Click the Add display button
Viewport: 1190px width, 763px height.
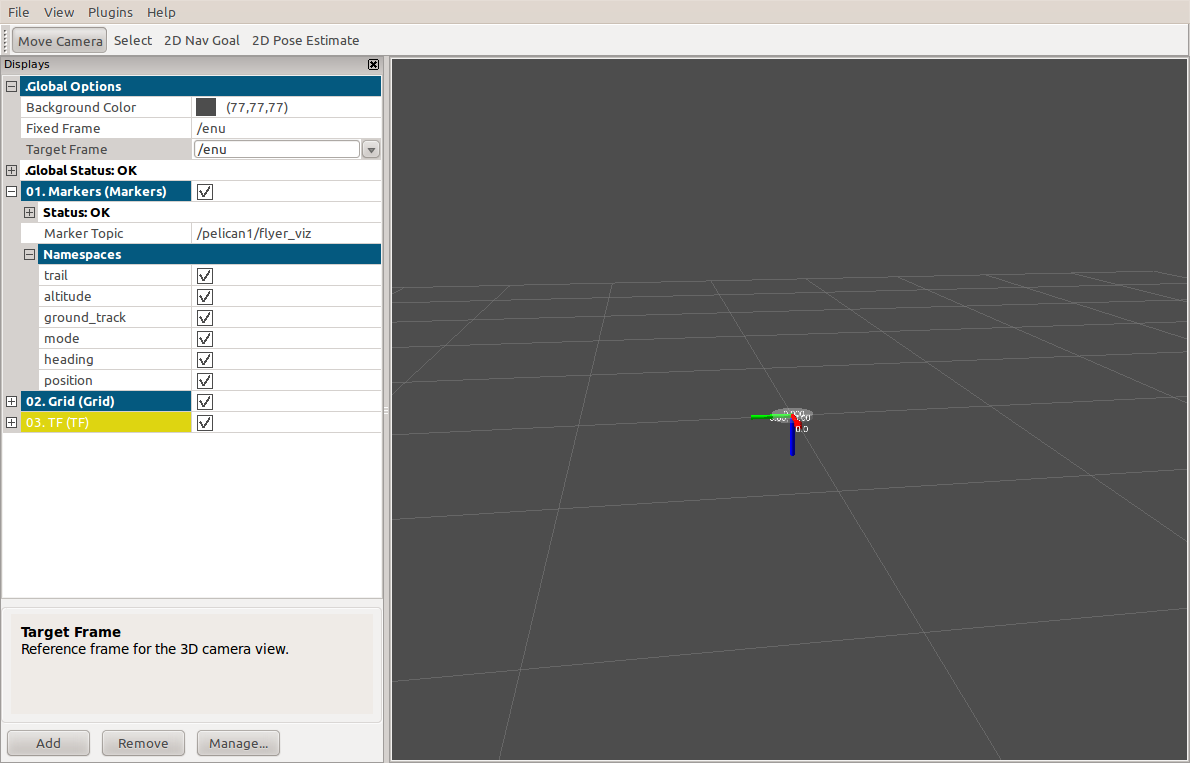click(x=48, y=743)
